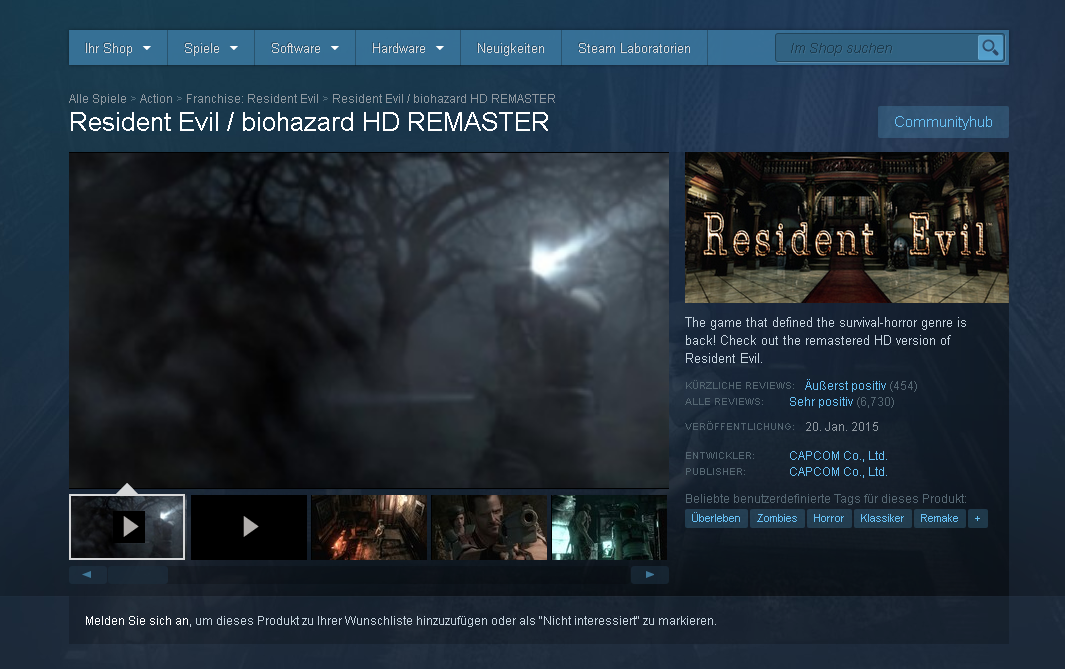Click publisher CAPCOM Co., Ltd. link

click(x=838, y=472)
